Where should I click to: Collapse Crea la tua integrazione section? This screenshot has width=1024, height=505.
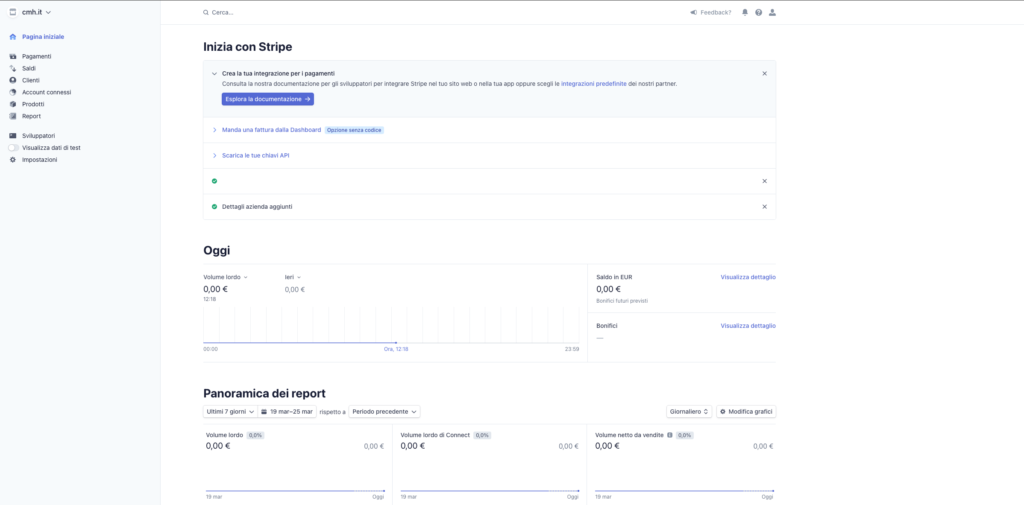coord(214,74)
